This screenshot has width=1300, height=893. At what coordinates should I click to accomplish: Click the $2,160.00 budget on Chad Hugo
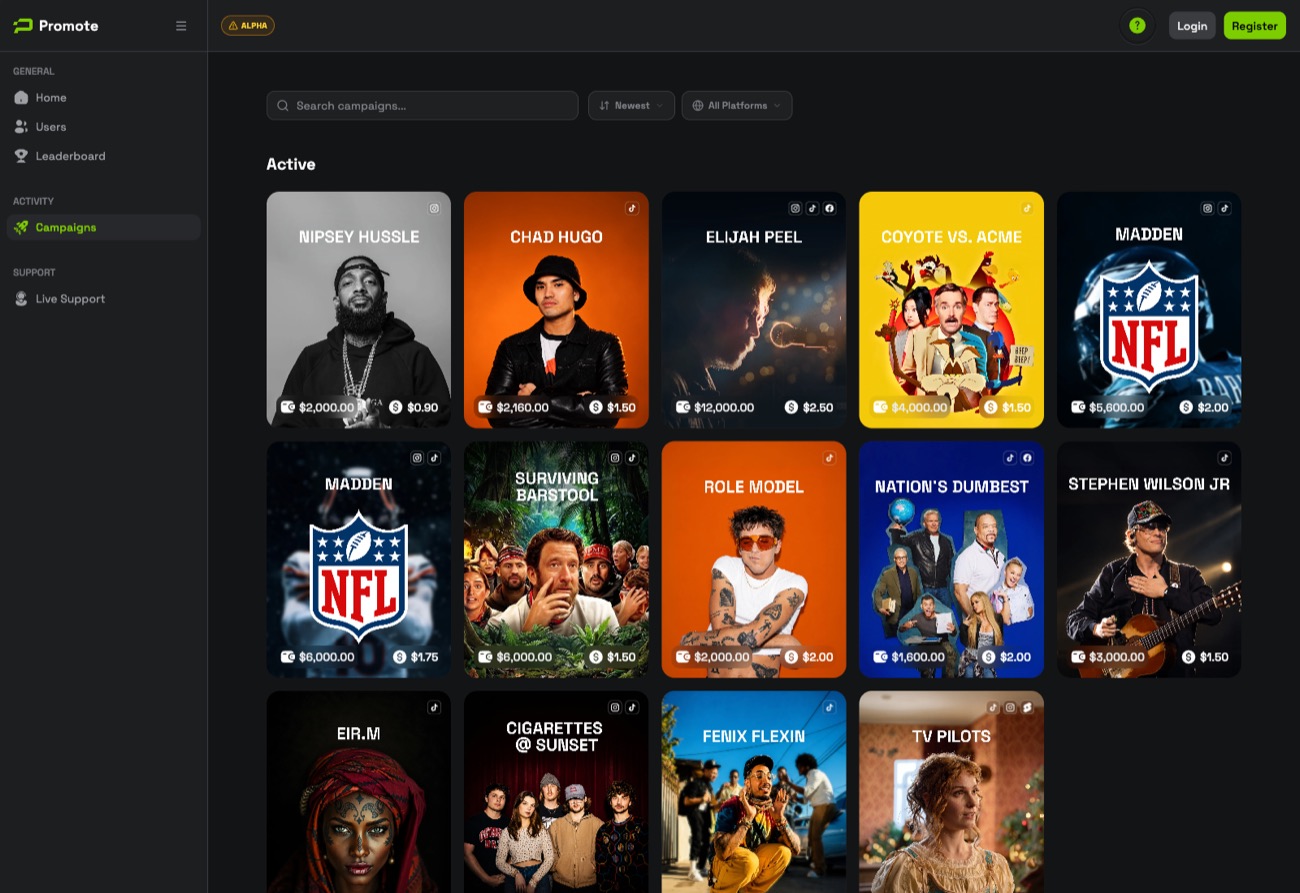(x=523, y=407)
